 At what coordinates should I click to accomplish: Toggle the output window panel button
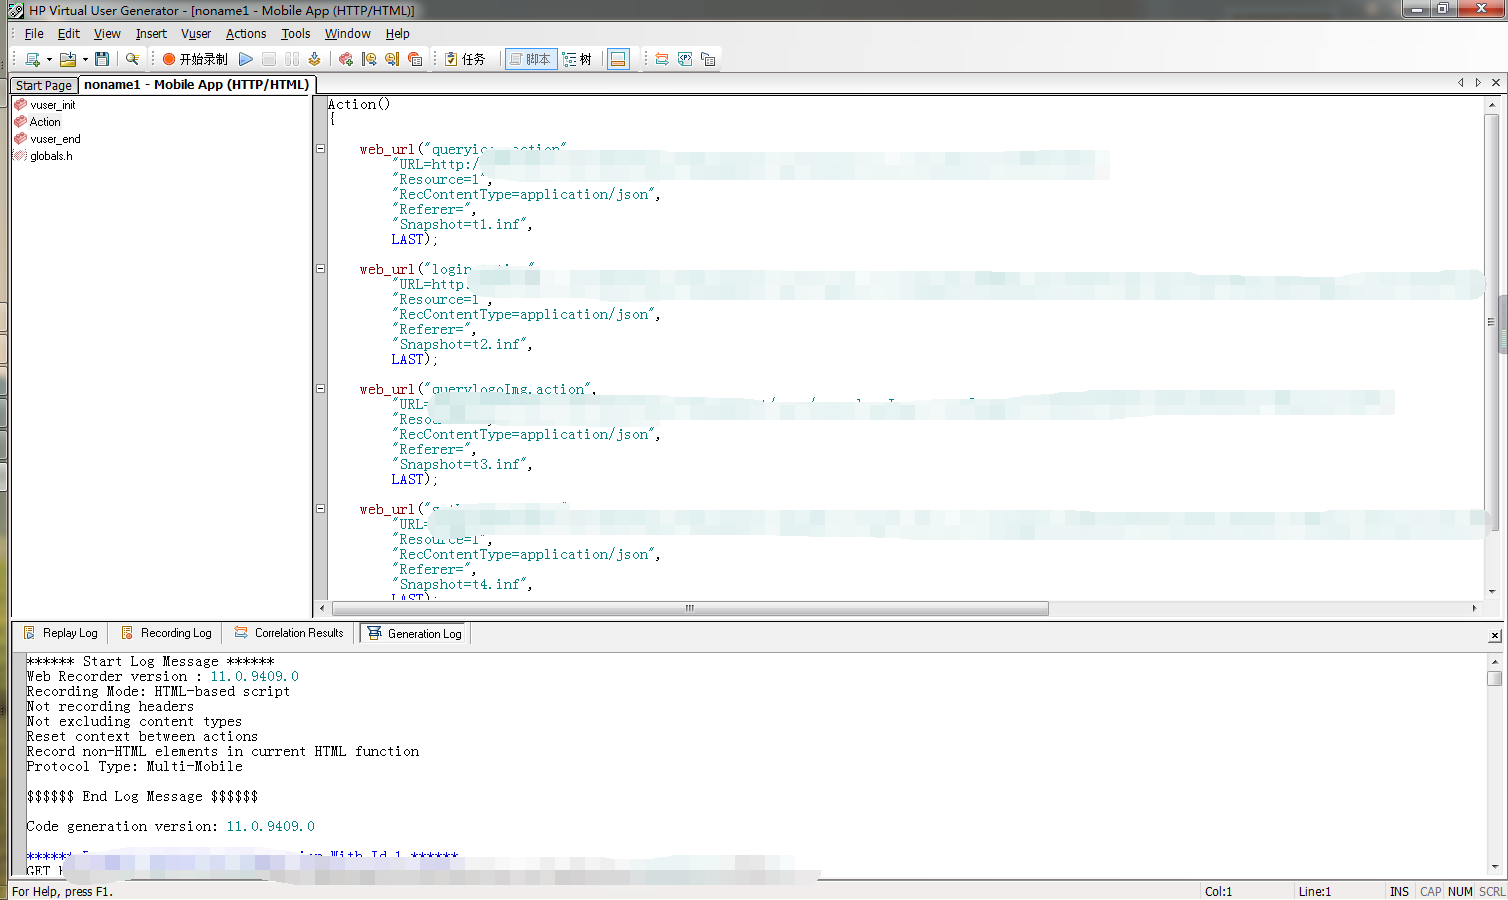point(618,59)
